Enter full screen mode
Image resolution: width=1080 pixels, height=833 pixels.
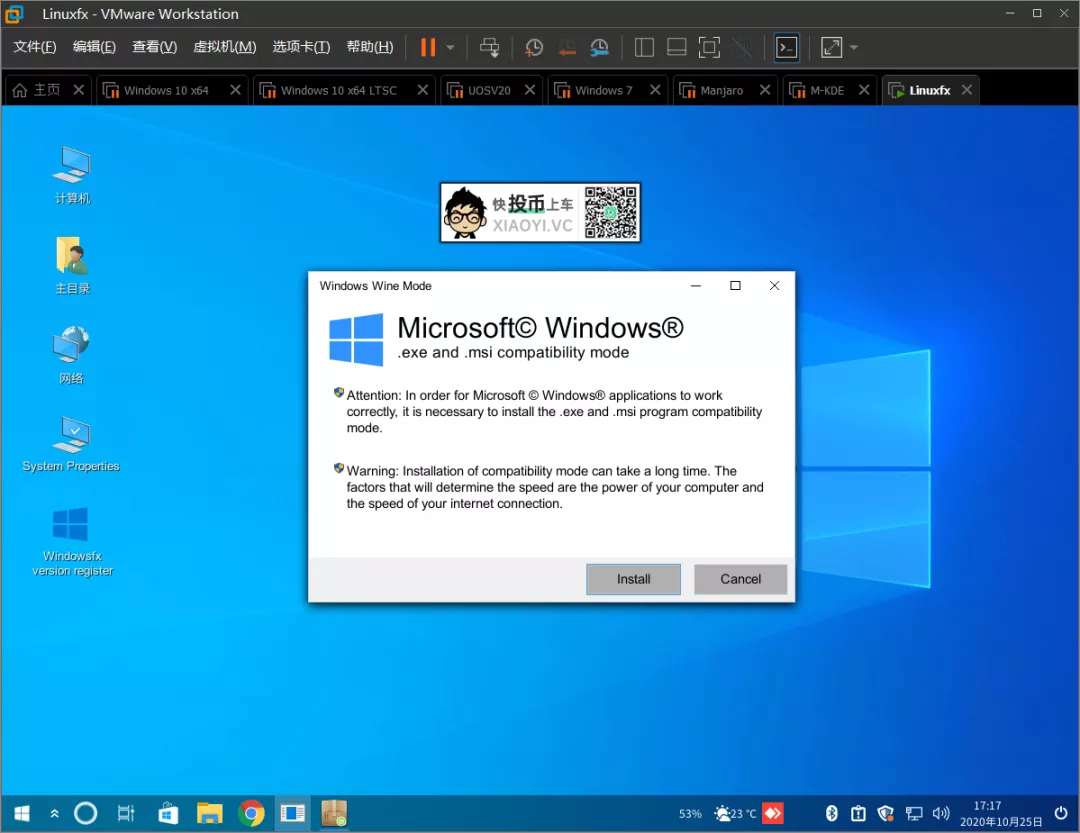coord(709,47)
